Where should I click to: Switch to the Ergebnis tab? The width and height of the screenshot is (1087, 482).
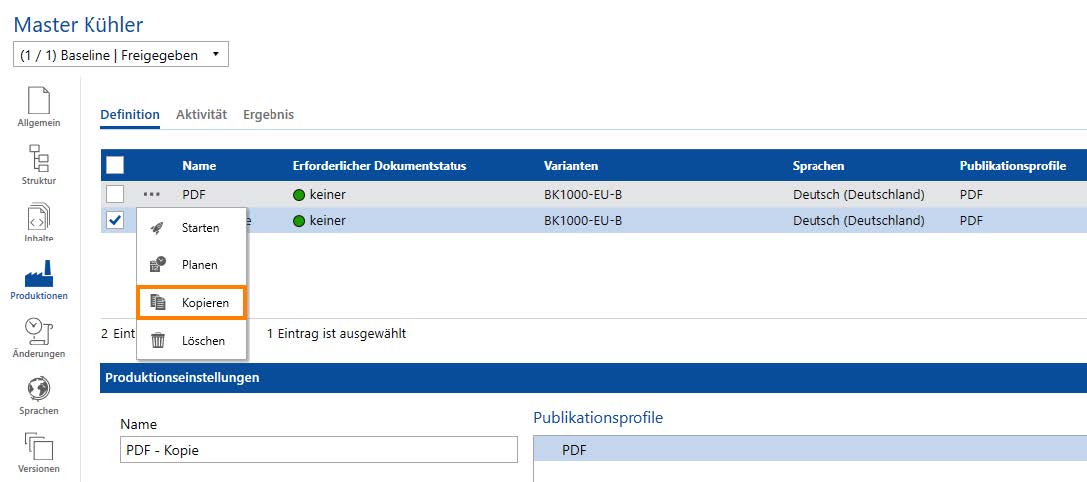268,115
